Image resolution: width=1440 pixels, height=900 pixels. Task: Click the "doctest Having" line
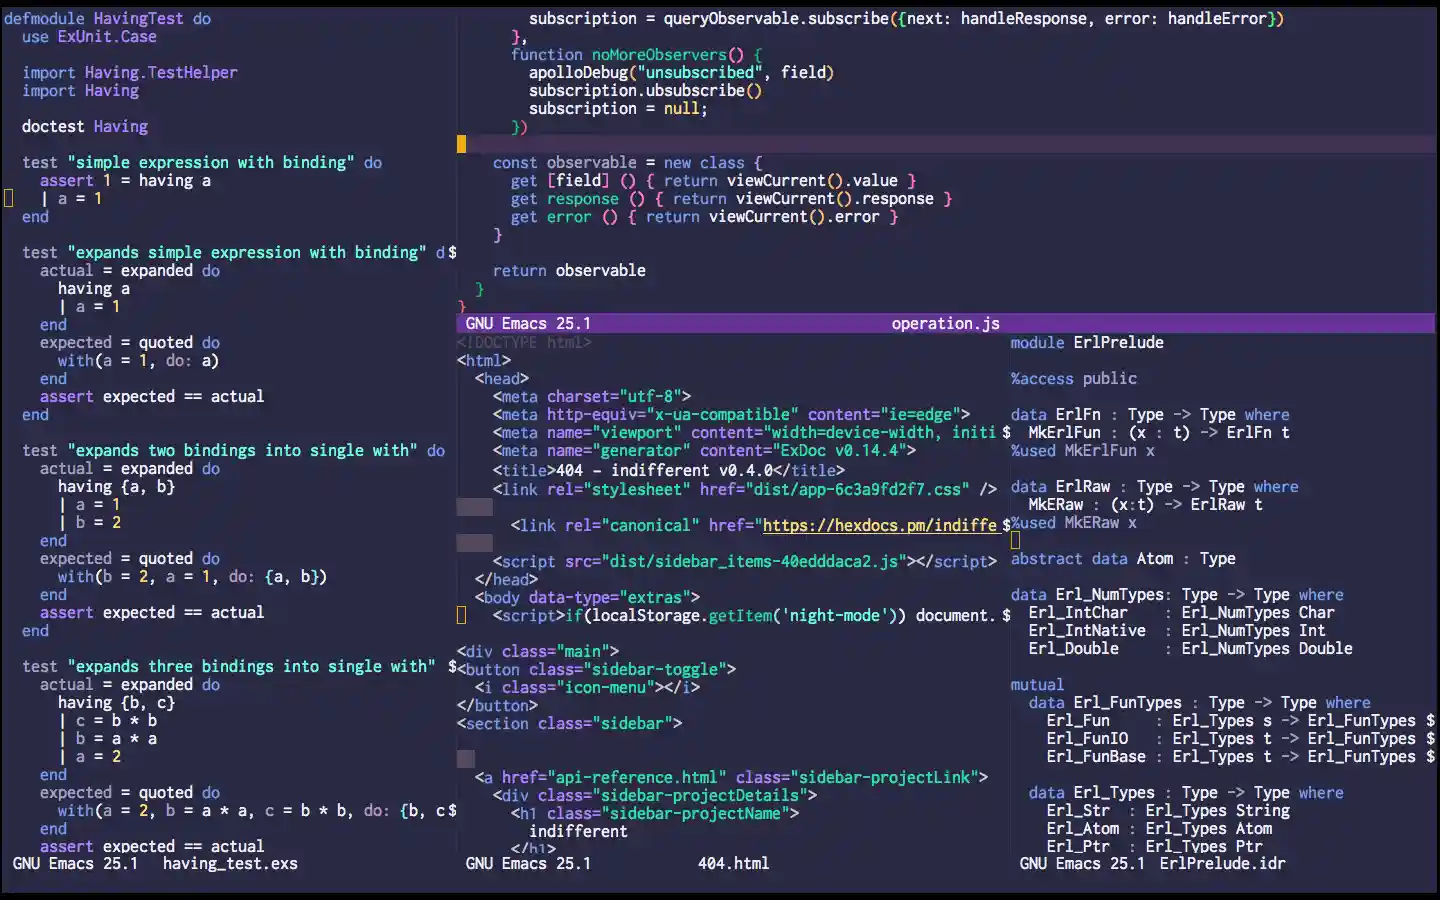point(85,126)
